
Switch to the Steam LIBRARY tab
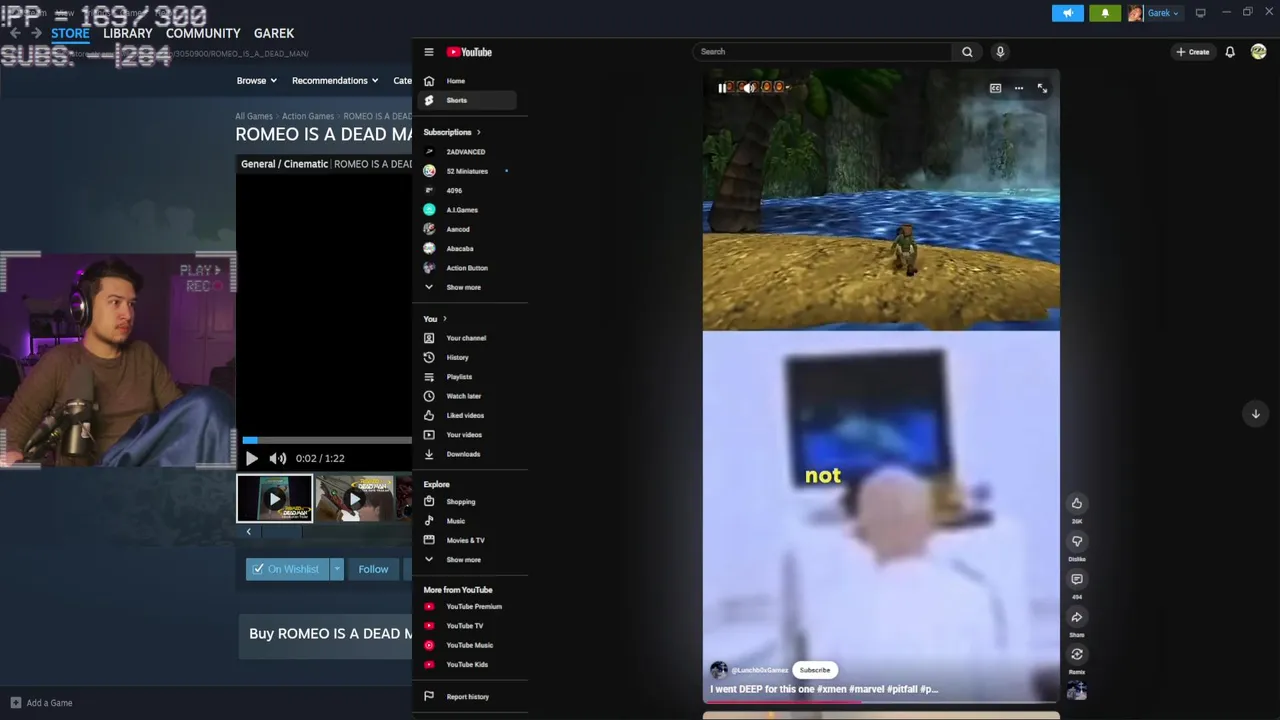tap(128, 33)
